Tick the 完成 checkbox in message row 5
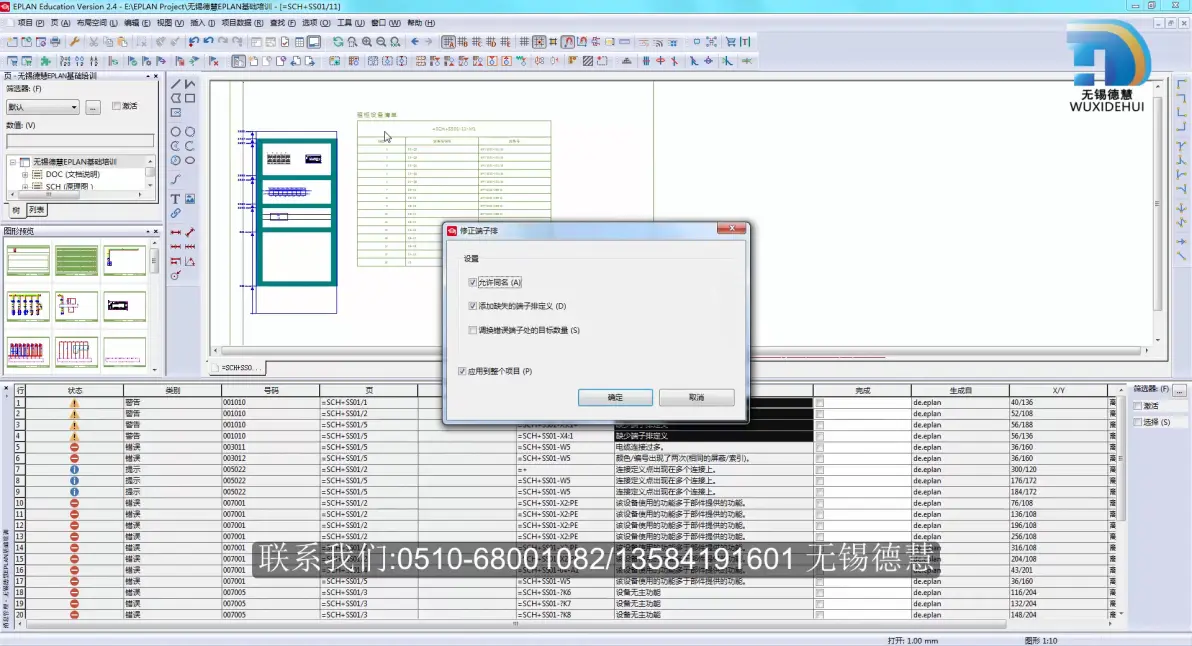Image resolution: width=1192 pixels, height=646 pixels. pyautogui.click(x=820, y=448)
